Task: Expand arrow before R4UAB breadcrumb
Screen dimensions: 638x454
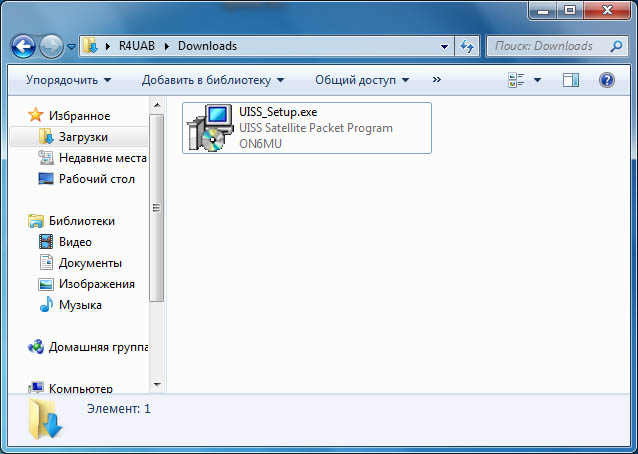Action: [108, 46]
